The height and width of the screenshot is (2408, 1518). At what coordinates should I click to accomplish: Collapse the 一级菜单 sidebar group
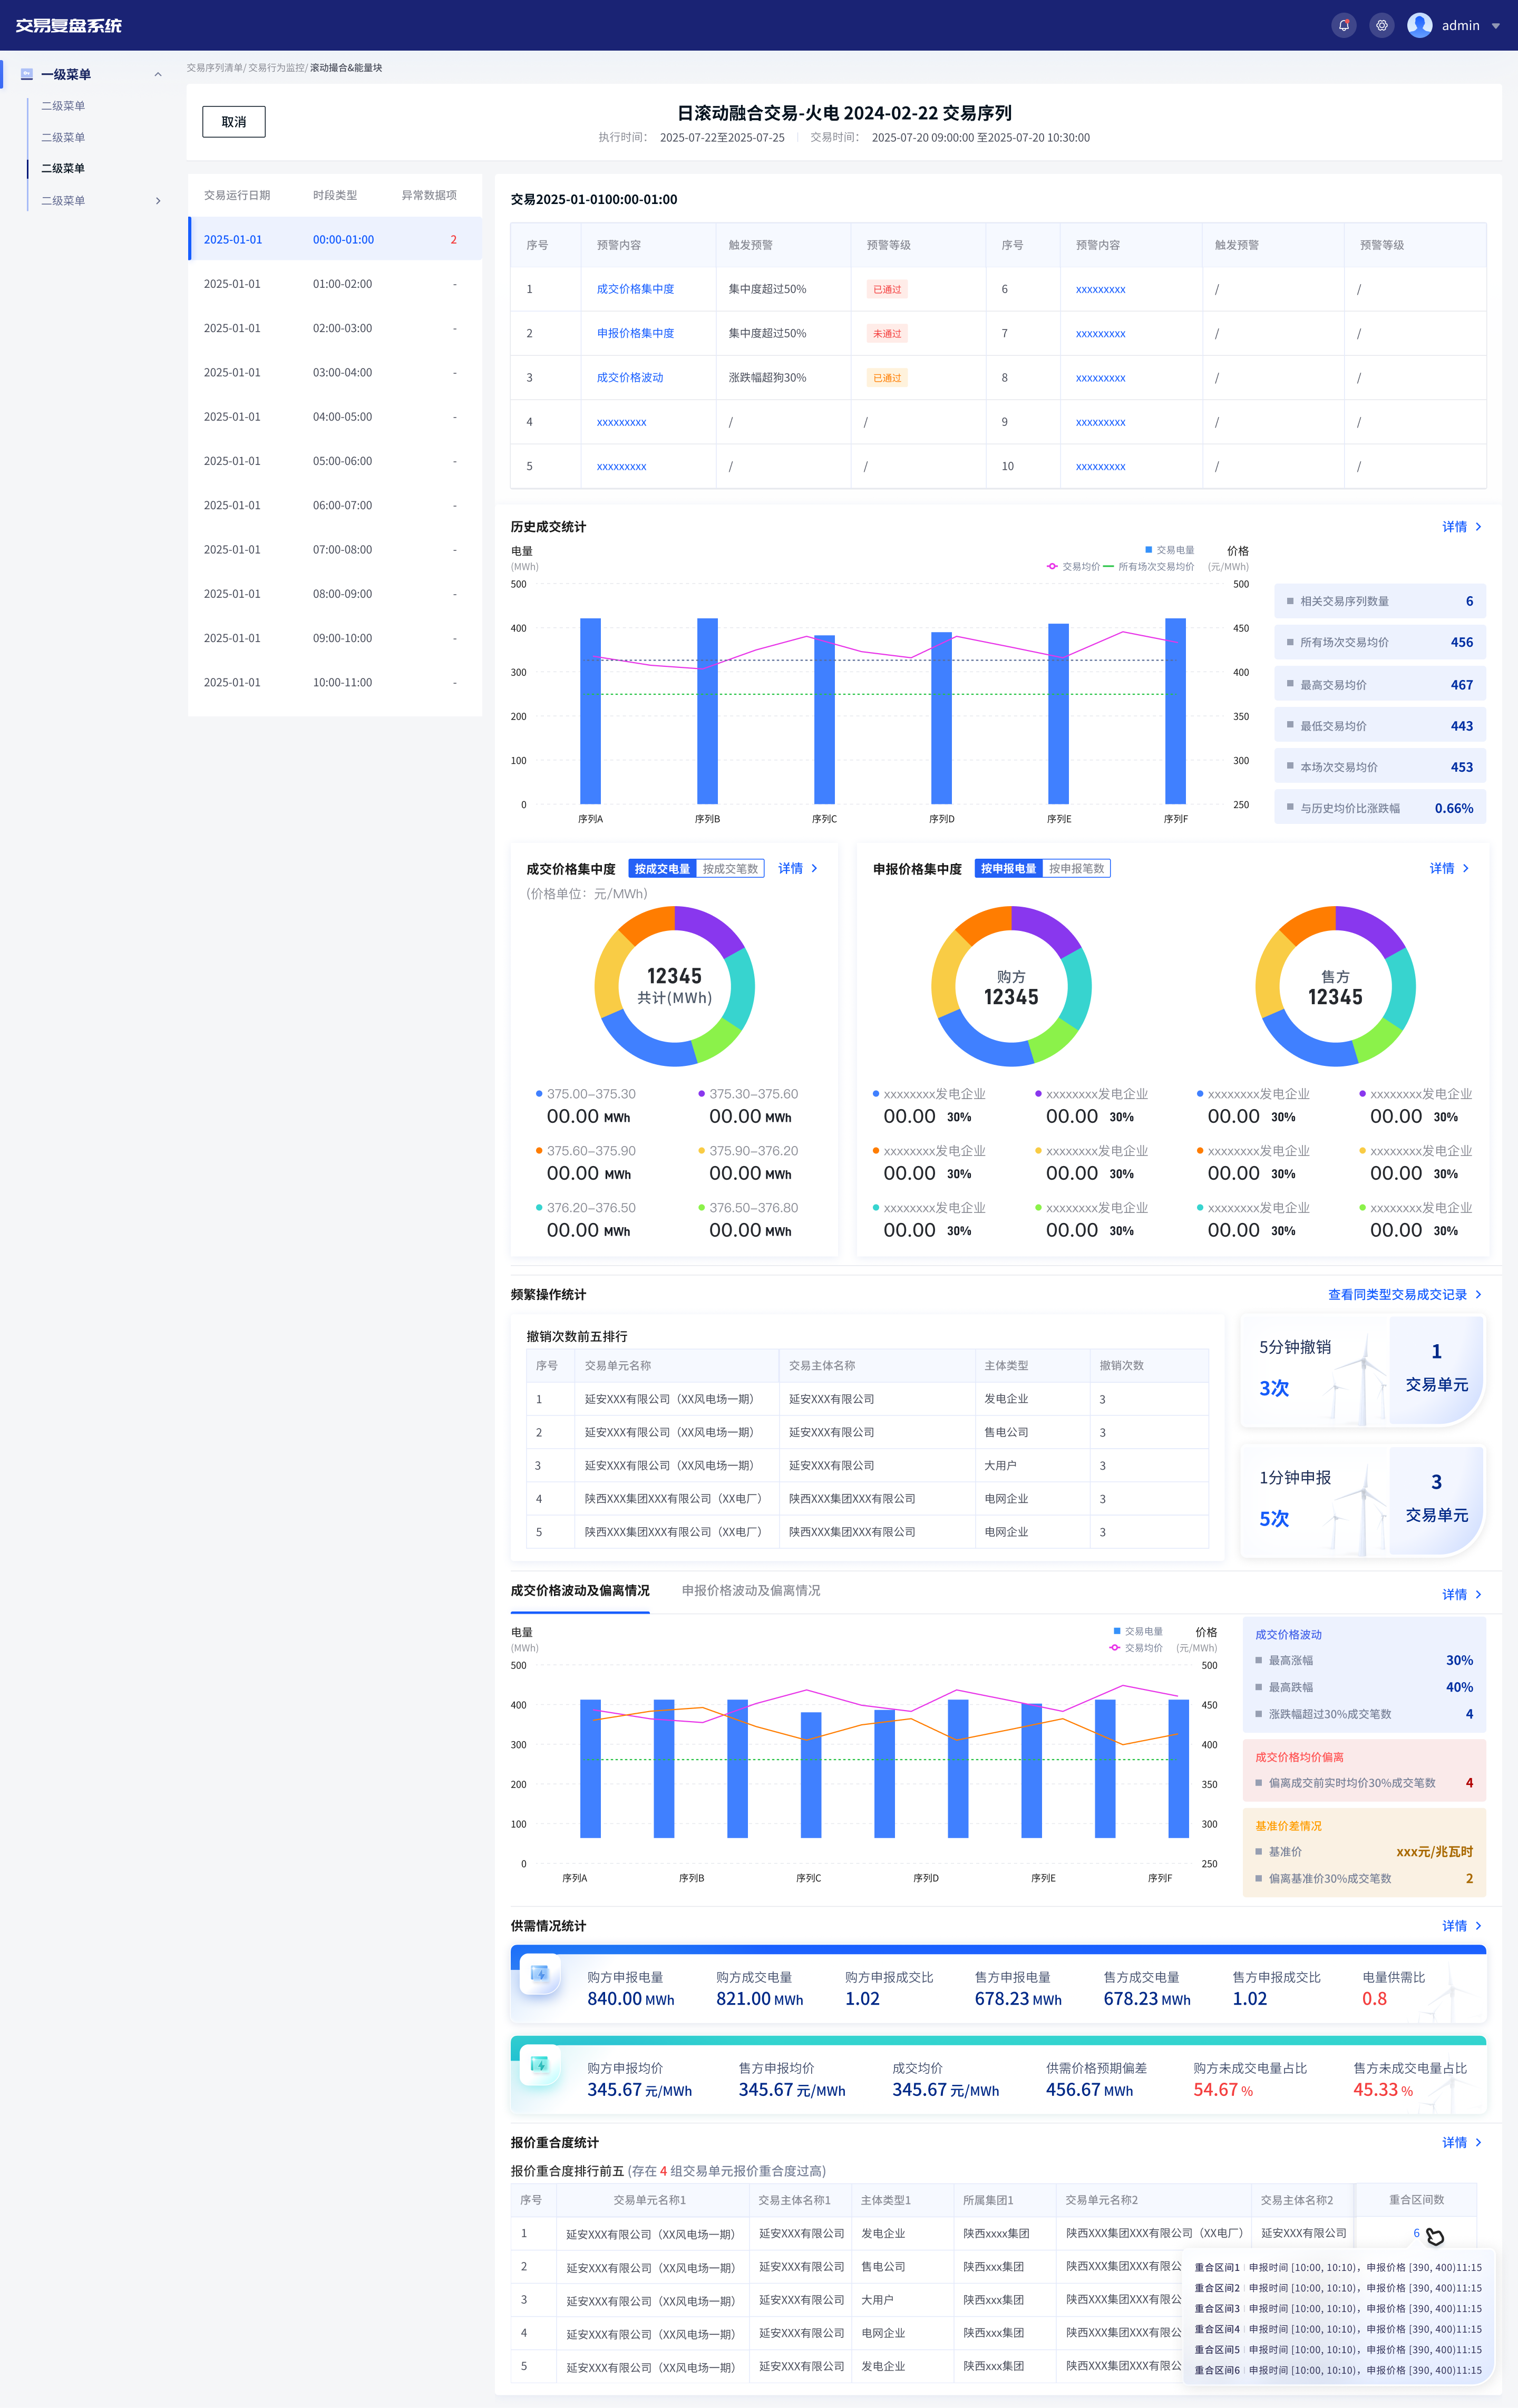tap(158, 75)
